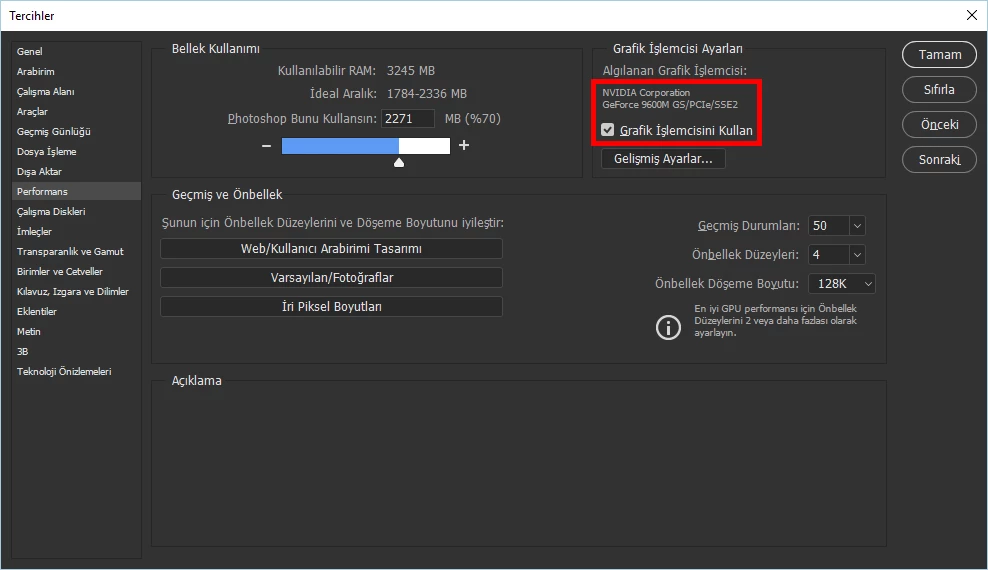Viewport: 988px width, 570px height.
Task: Close the Tercihler dialog
Action: [972, 15]
